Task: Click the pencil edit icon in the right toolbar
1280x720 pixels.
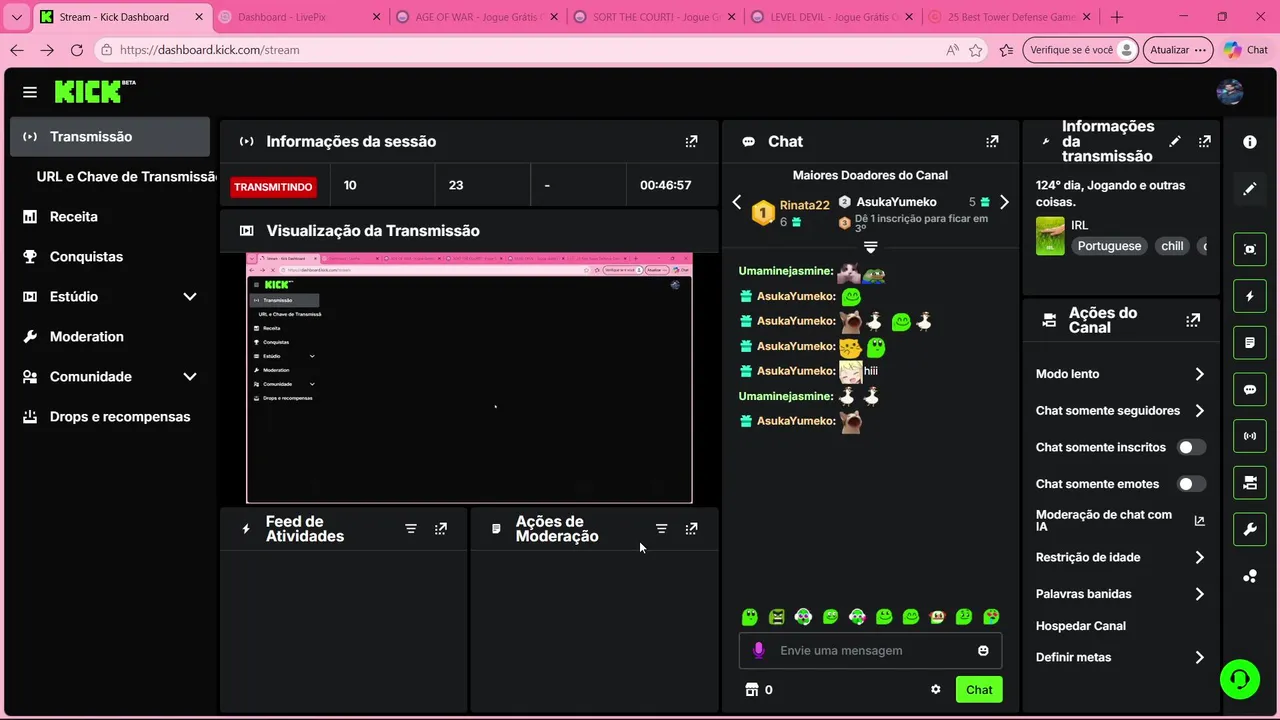Action: (x=1250, y=189)
